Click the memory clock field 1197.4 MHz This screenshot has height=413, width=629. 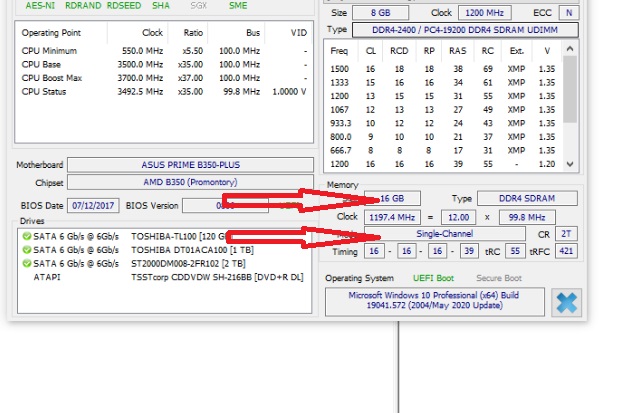(x=392, y=217)
